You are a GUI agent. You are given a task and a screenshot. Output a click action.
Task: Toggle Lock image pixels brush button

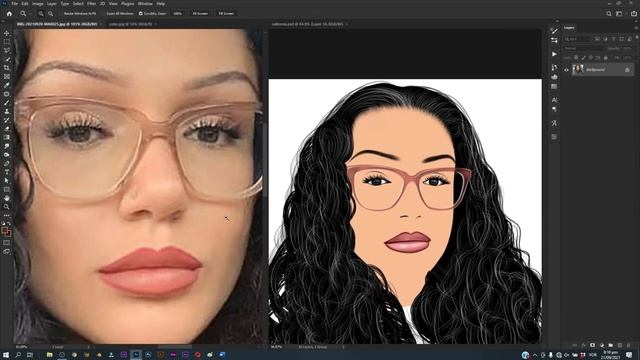coord(583,58)
